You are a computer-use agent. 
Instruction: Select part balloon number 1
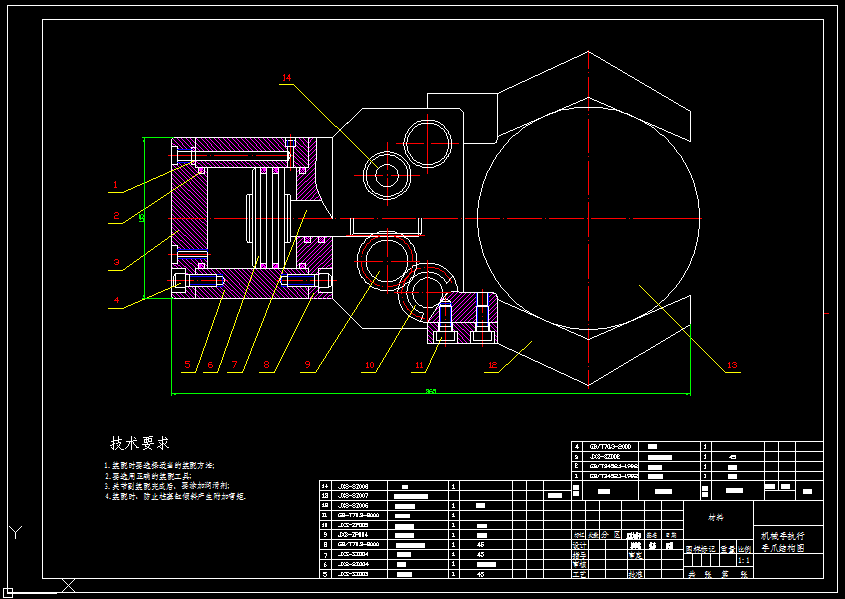(x=115, y=185)
